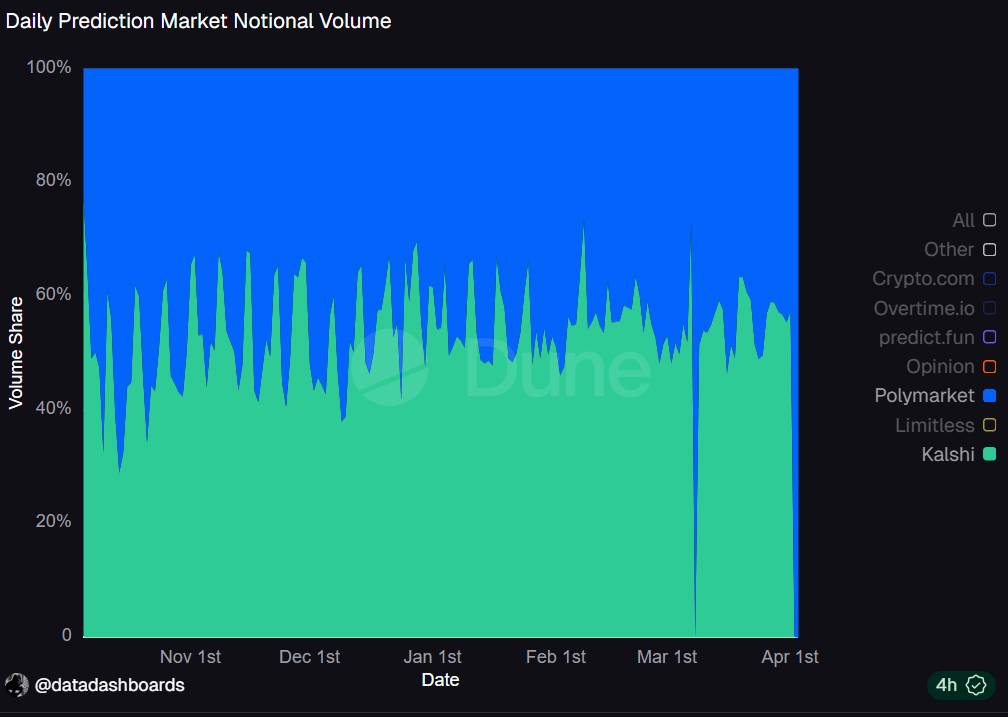Click the 'All' legend label
Screen dimensions: 1008x717
coord(963,220)
